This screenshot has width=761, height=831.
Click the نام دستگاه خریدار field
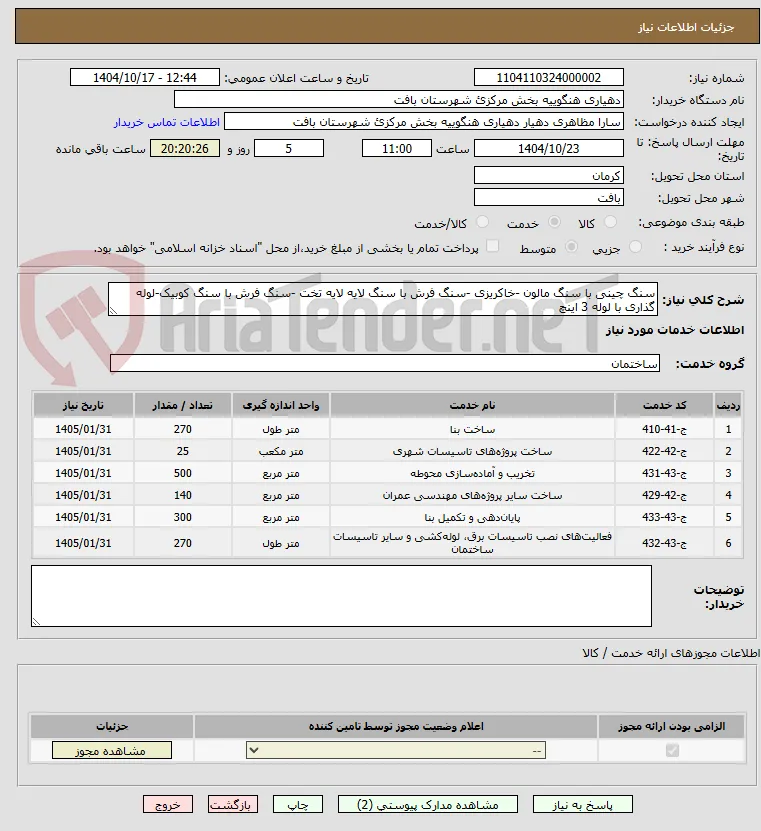click(x=399, y=100)
